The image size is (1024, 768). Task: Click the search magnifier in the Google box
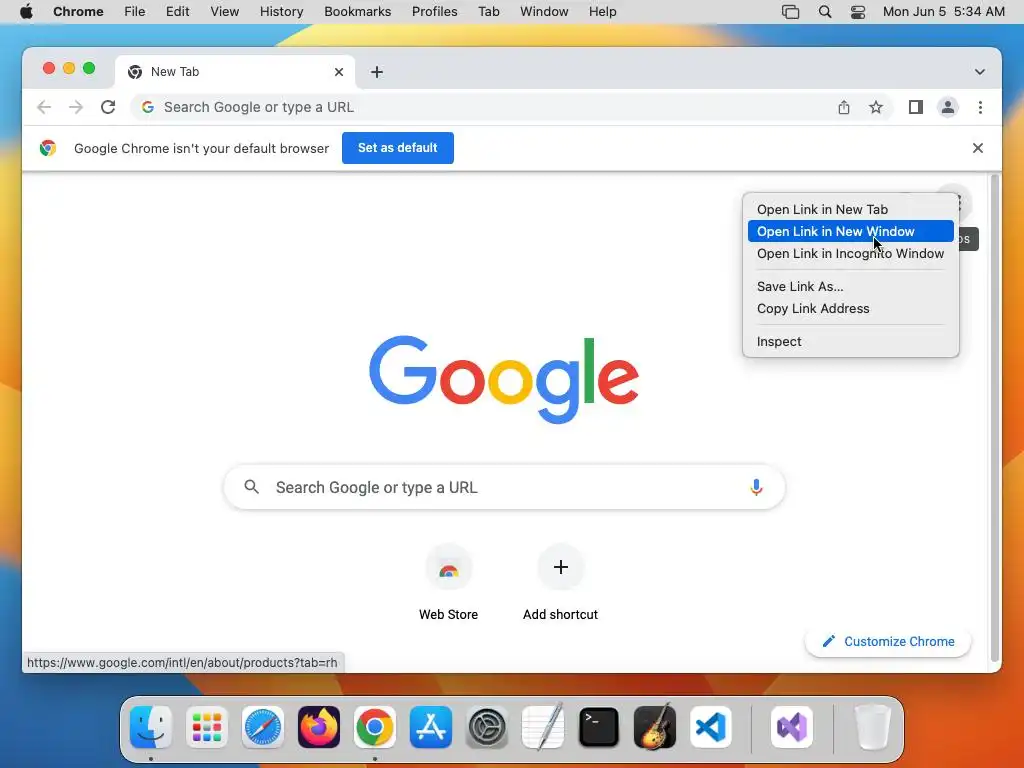click(251, 487)
